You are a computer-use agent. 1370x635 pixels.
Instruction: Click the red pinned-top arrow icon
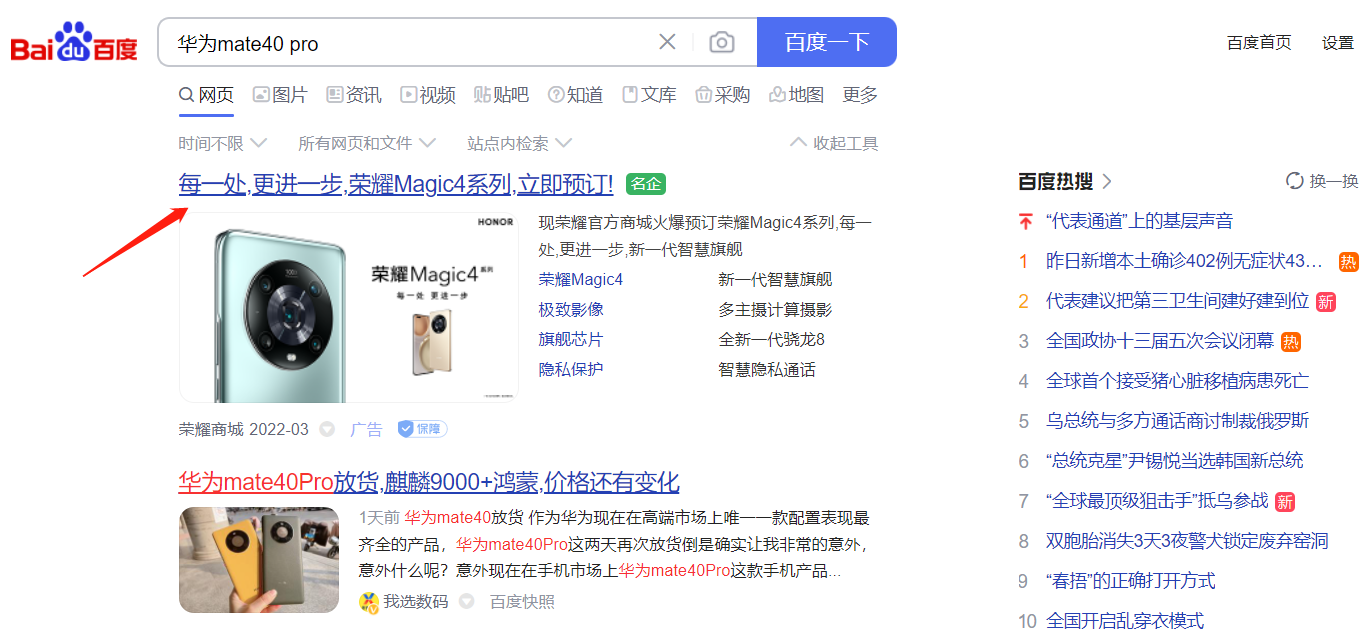(x=1024, y=221)
